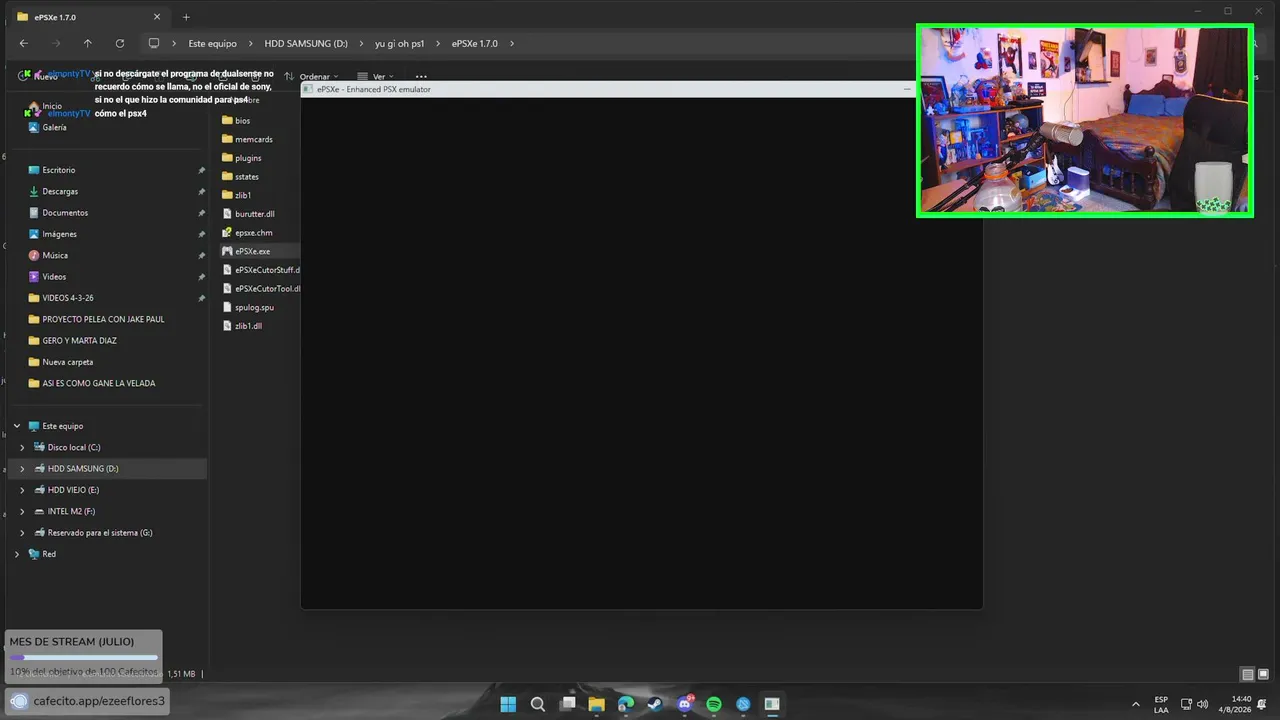1280x720 pixels.
Task: Open volume control in system tray
Action: click(x=1202, y=704)
